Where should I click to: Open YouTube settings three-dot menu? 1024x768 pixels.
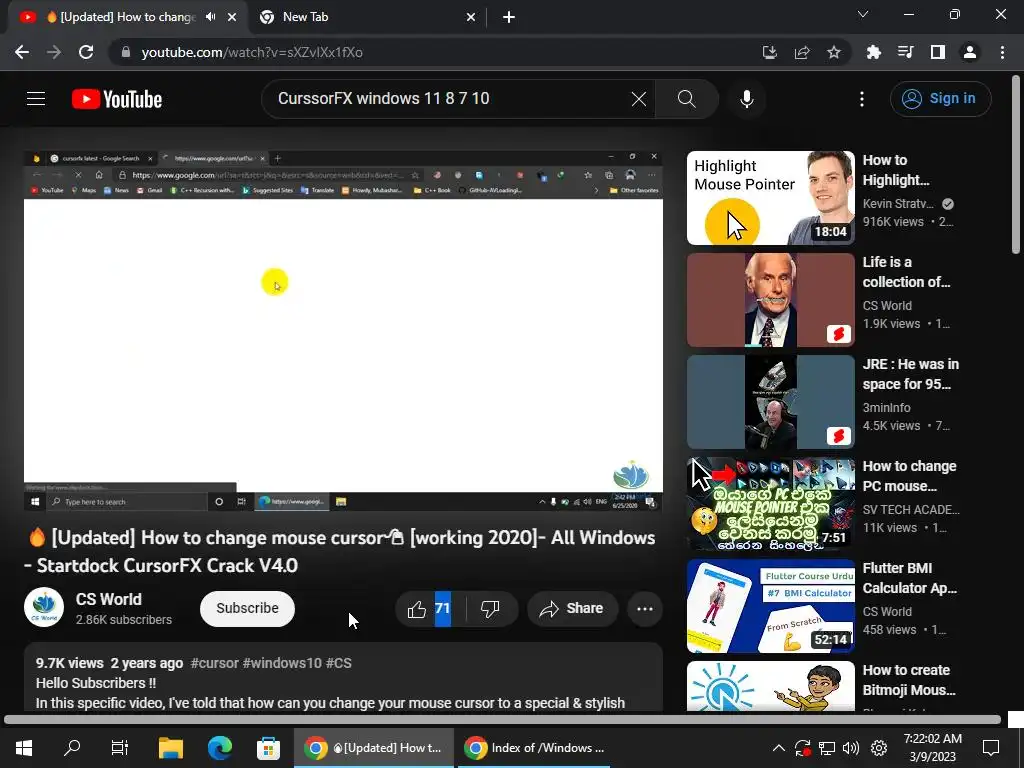(862, 99)
